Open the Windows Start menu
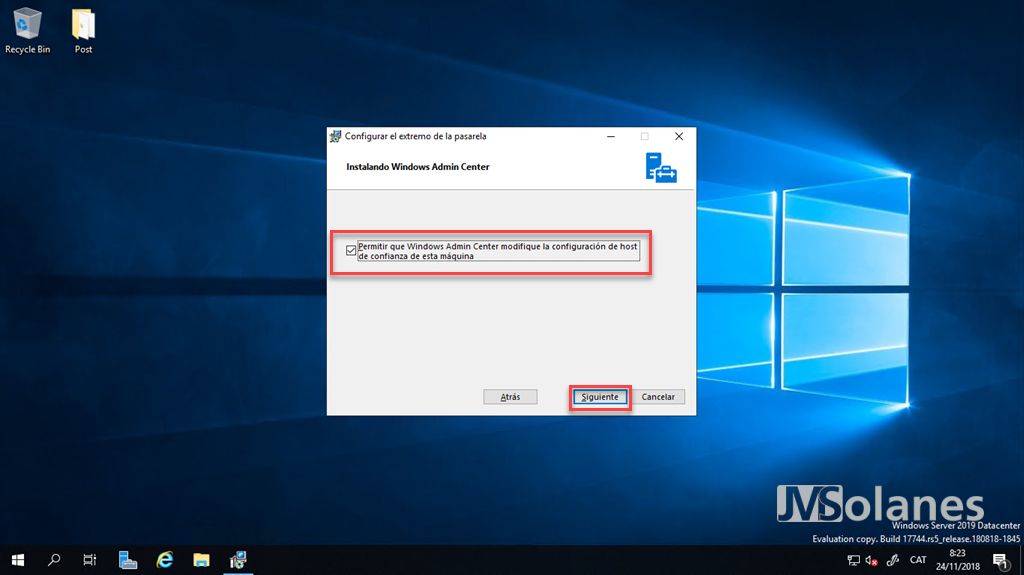This screenshot has width=1024, height=575. click(18, 560)
